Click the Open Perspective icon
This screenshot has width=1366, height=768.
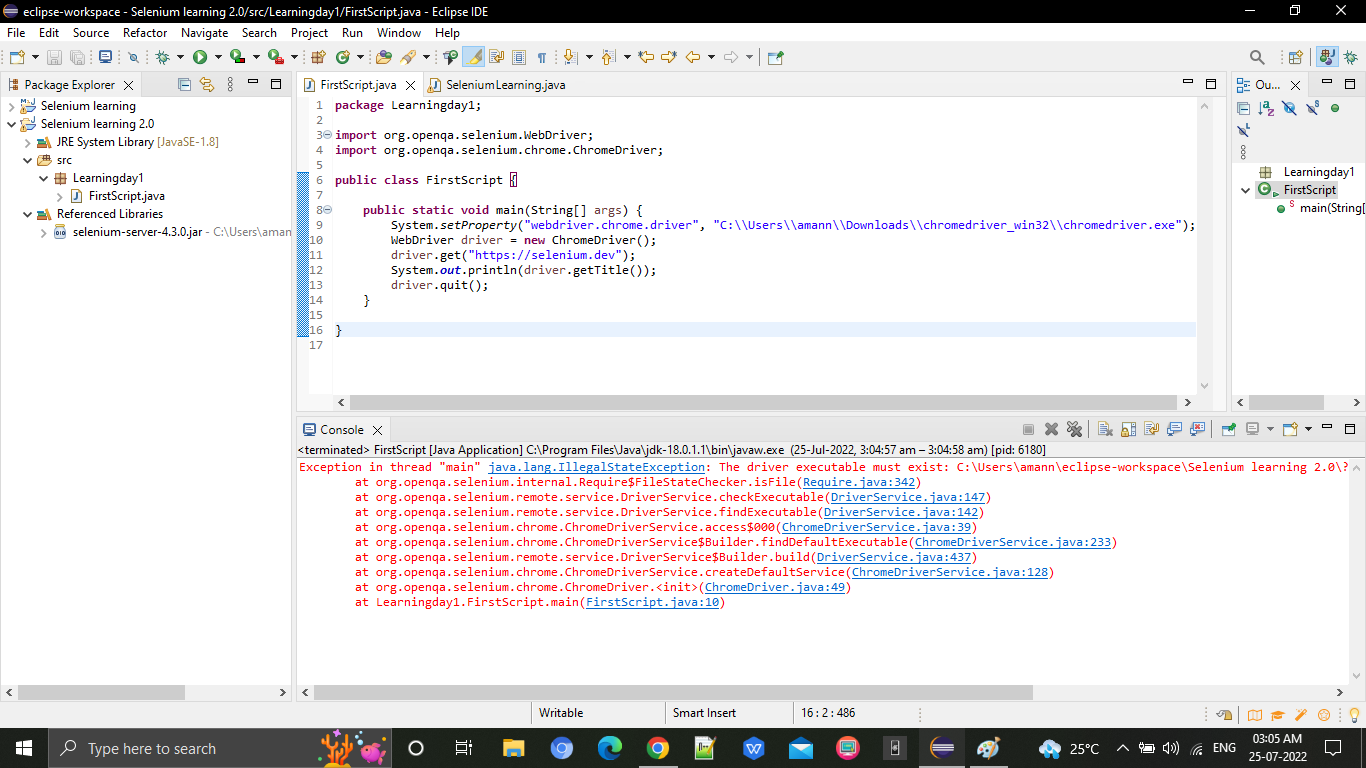tap(1295, 57)
